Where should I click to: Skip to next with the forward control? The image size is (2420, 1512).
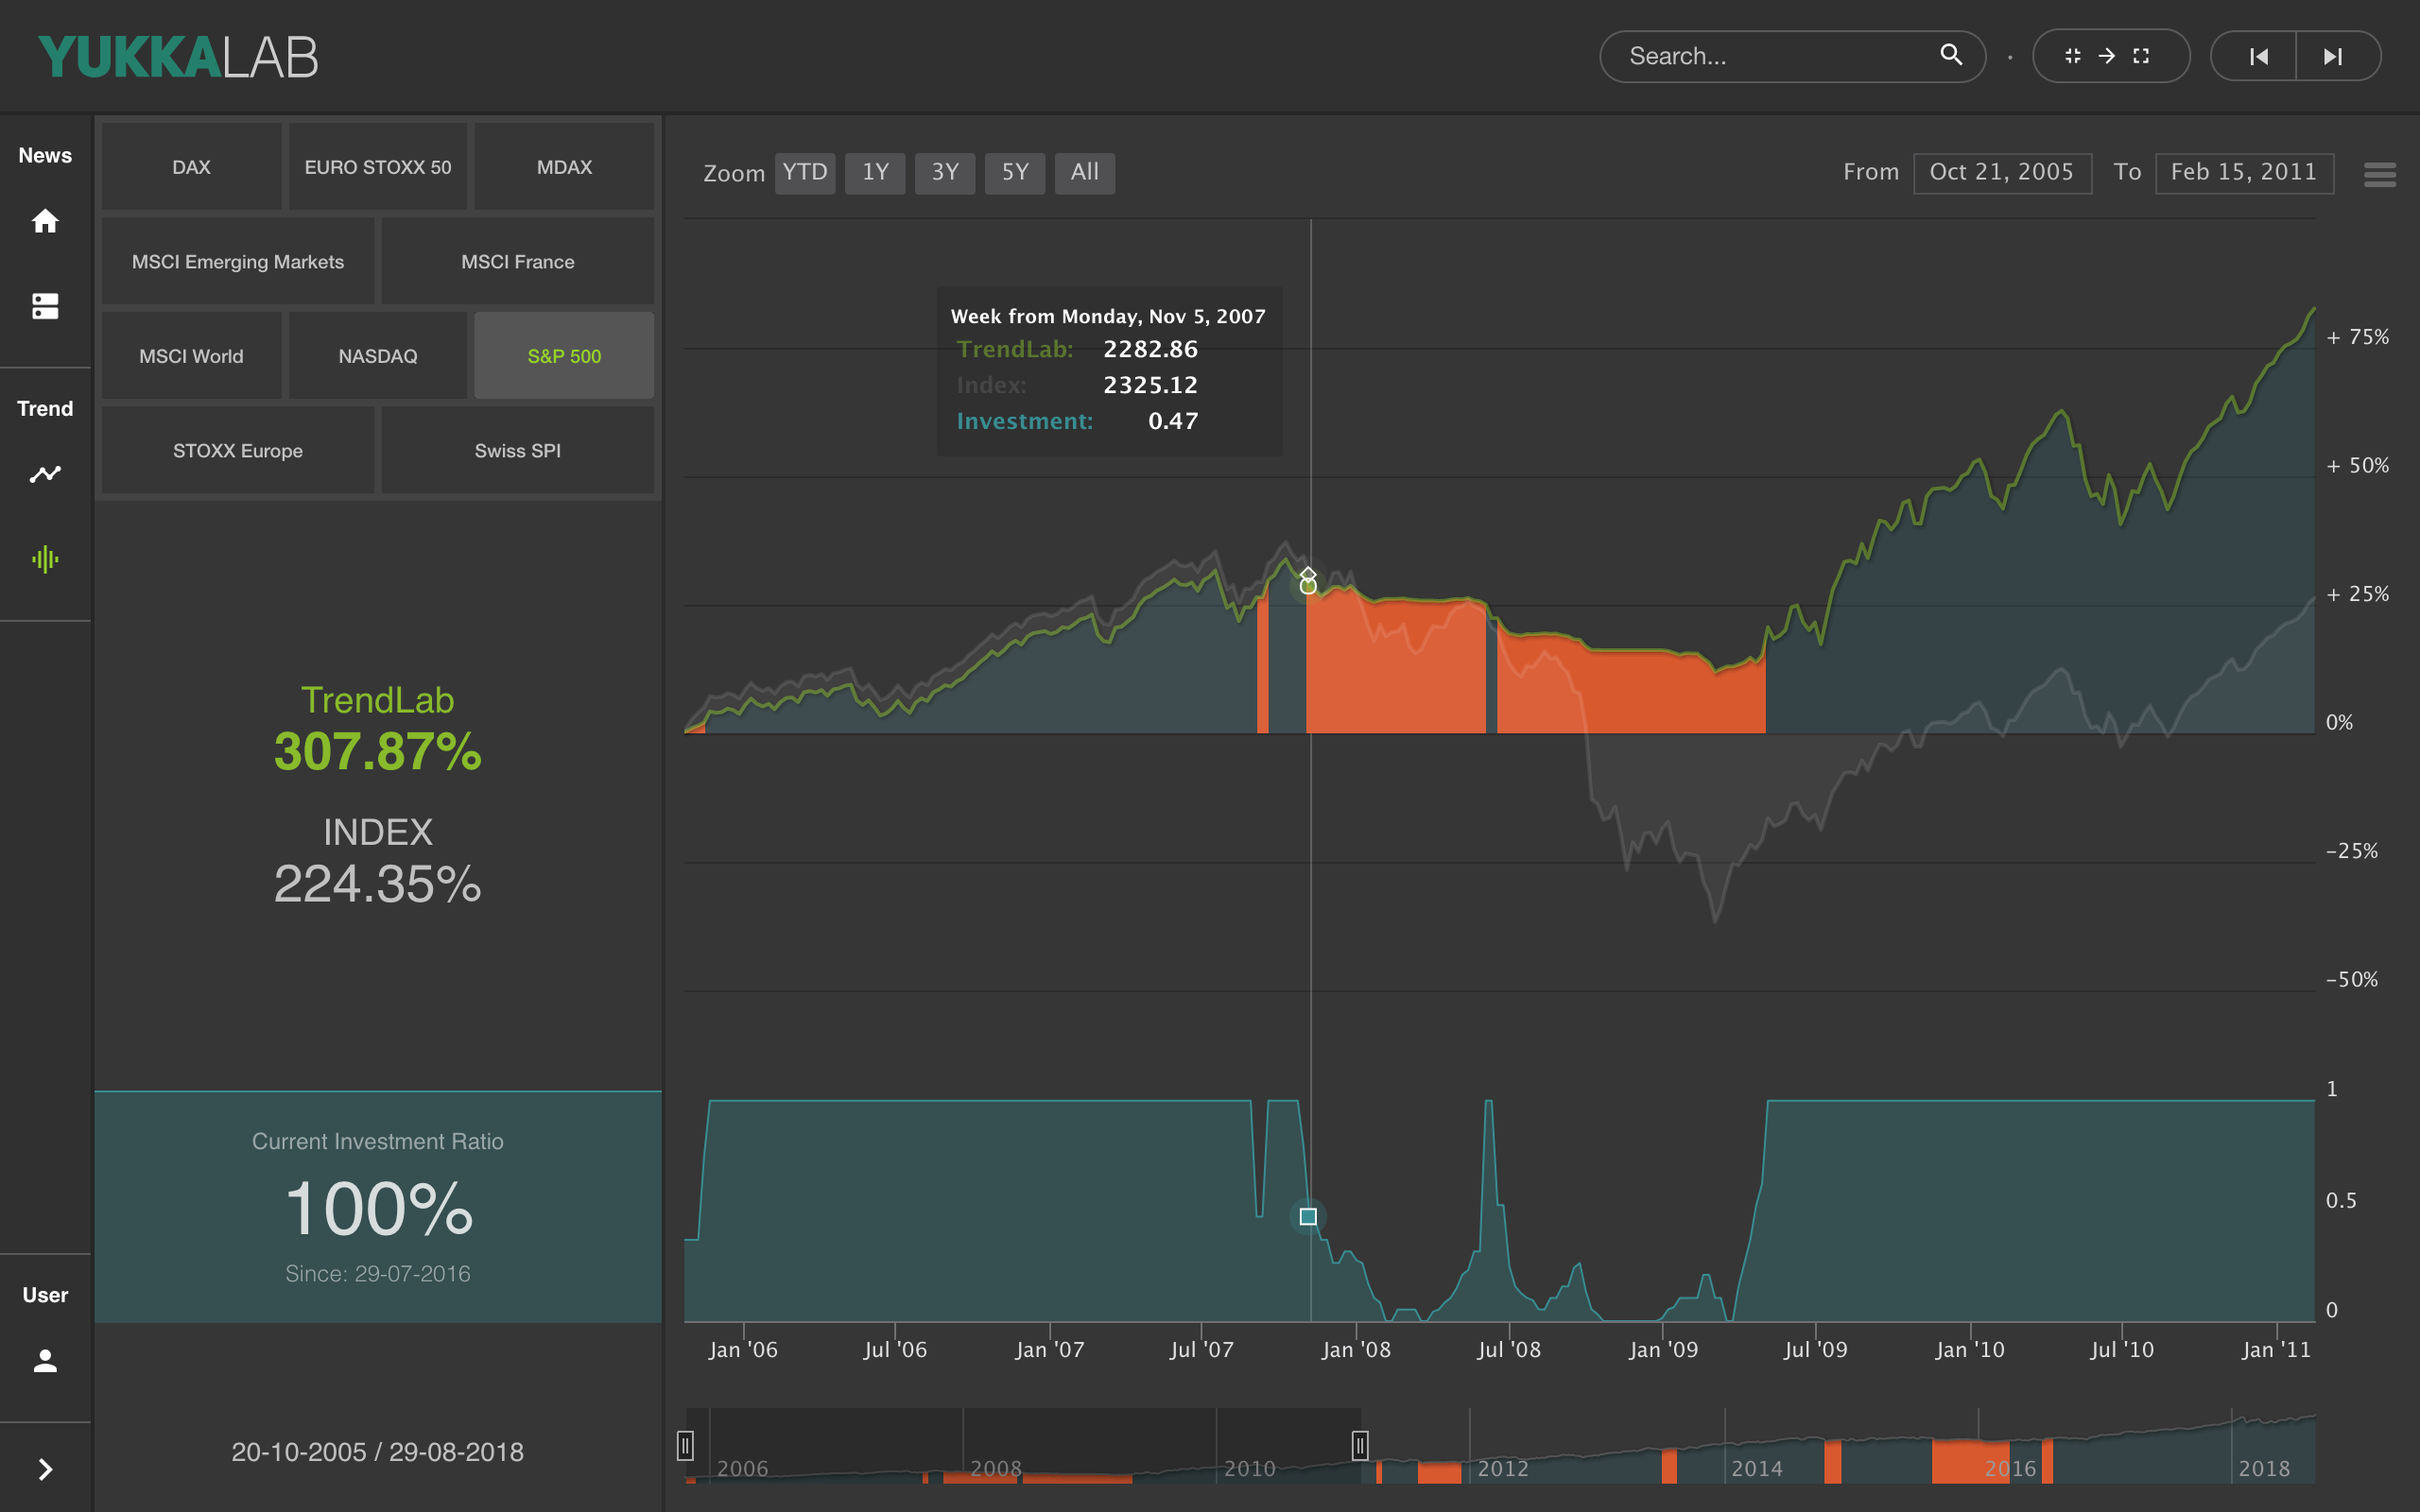(2334, 56)
